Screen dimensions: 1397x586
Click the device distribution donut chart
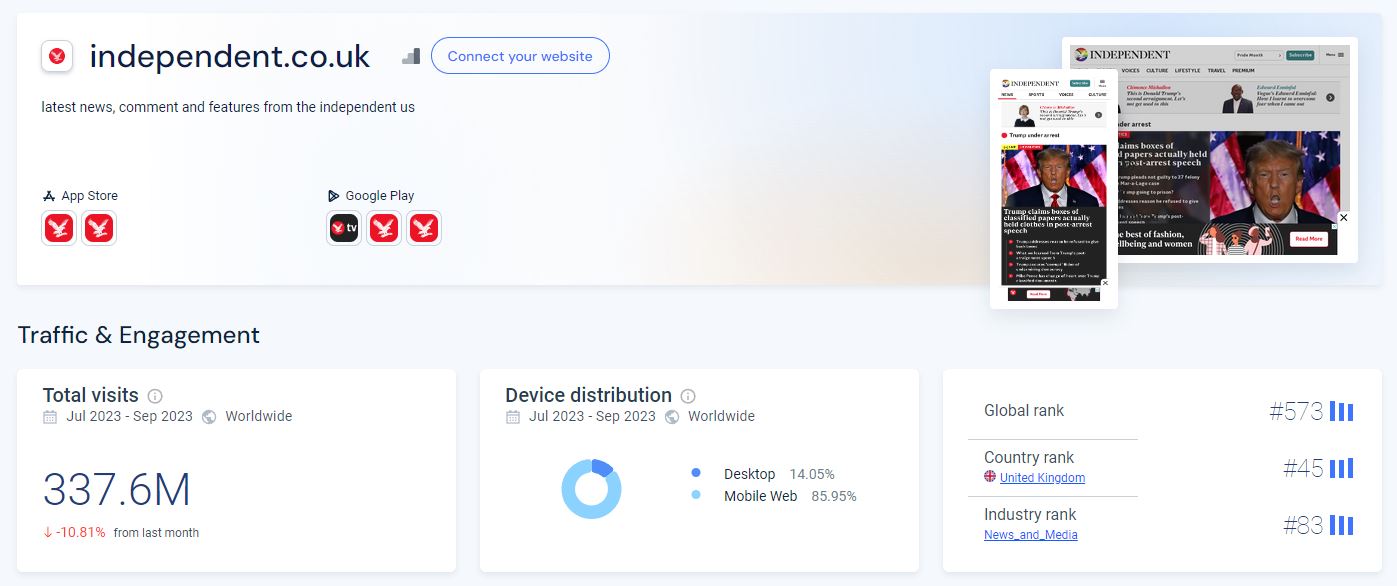coord(591,488)
